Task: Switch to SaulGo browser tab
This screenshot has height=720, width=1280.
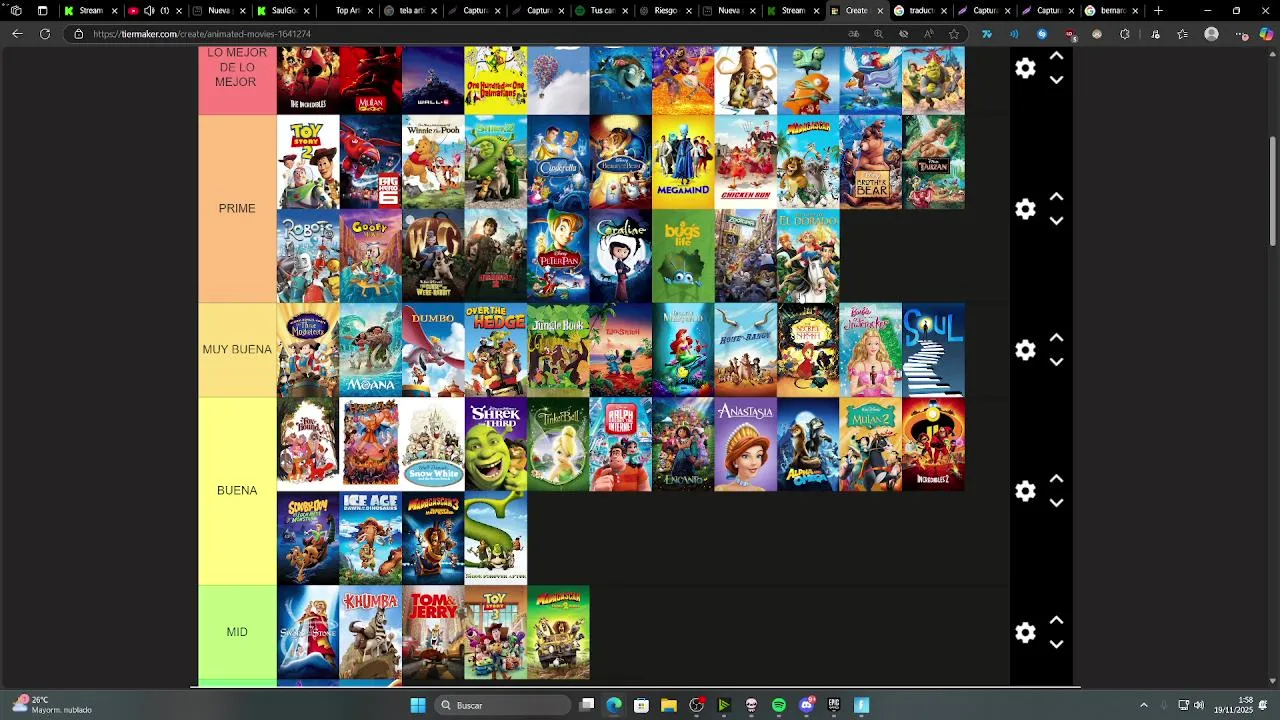Action: [x=282, y=11]
